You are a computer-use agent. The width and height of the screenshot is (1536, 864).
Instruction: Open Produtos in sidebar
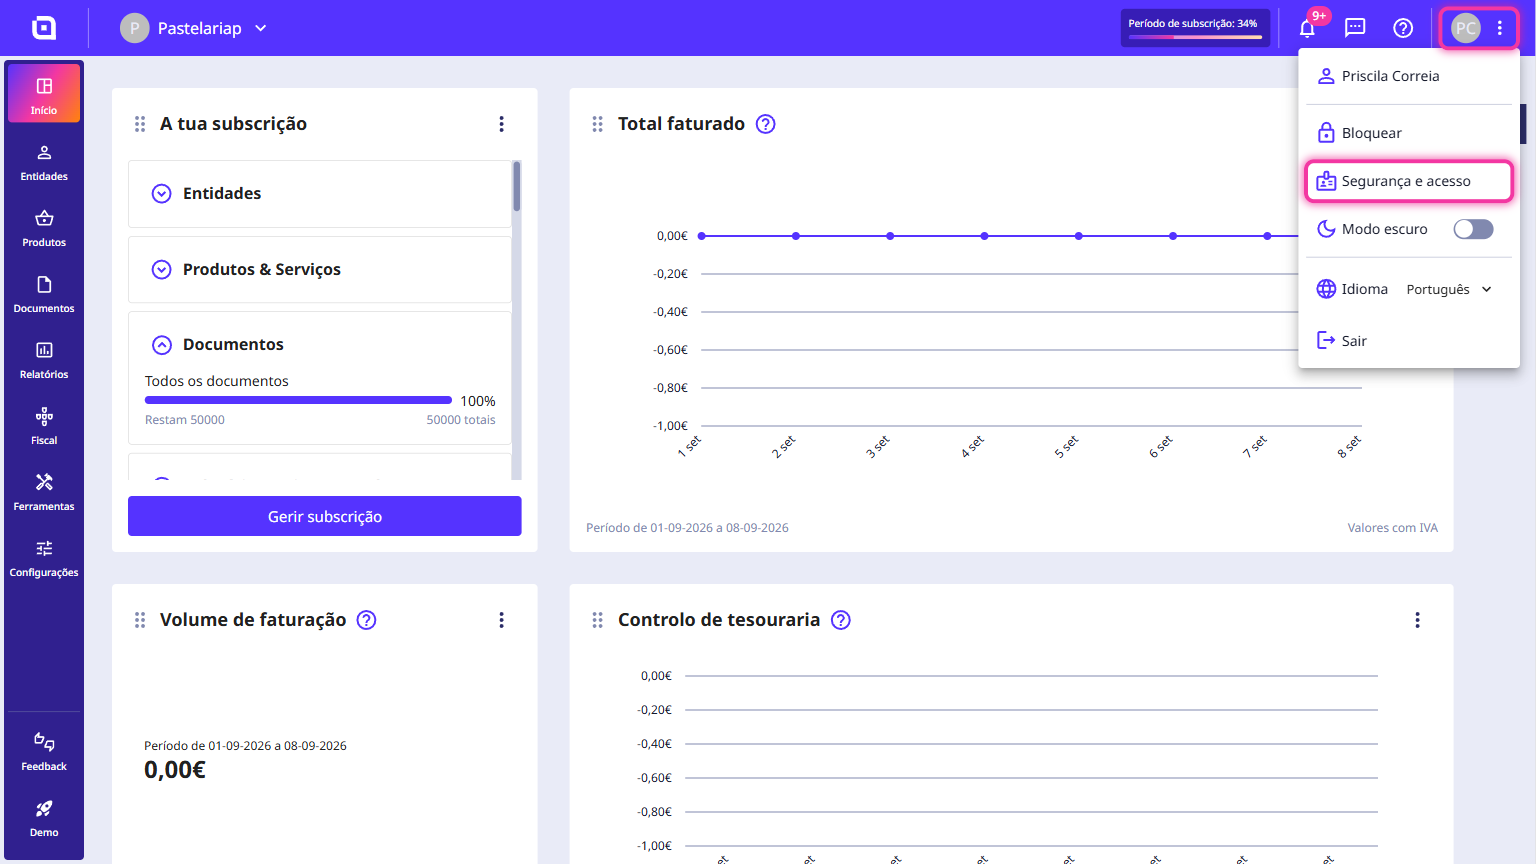coord(44,228)
